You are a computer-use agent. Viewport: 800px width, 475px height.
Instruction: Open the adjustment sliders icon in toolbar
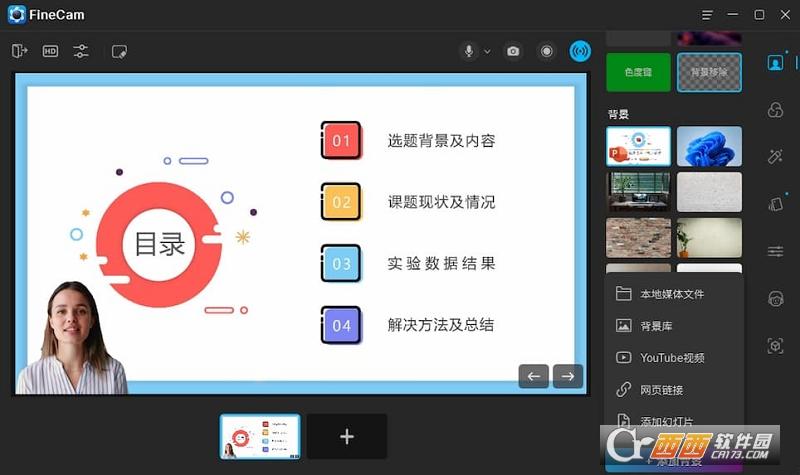click(81, 51)
